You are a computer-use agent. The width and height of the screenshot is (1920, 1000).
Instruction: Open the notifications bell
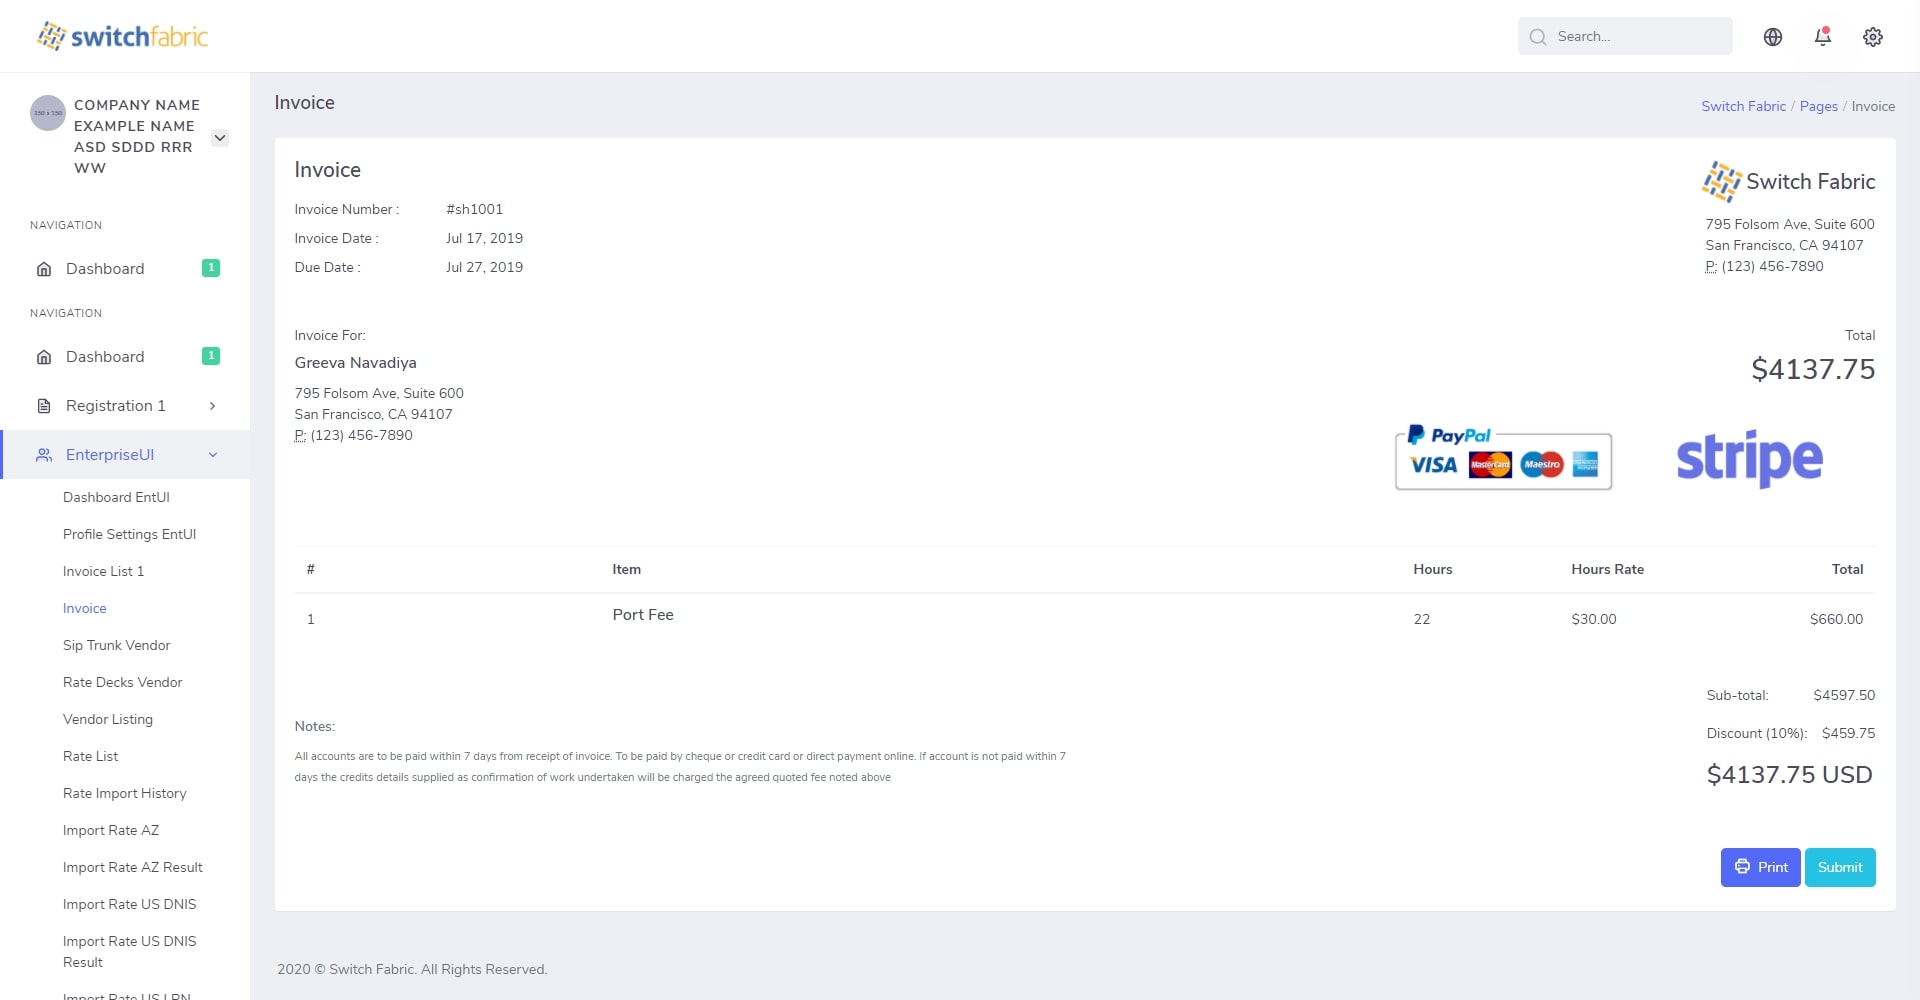click(x=1822, y=37)
